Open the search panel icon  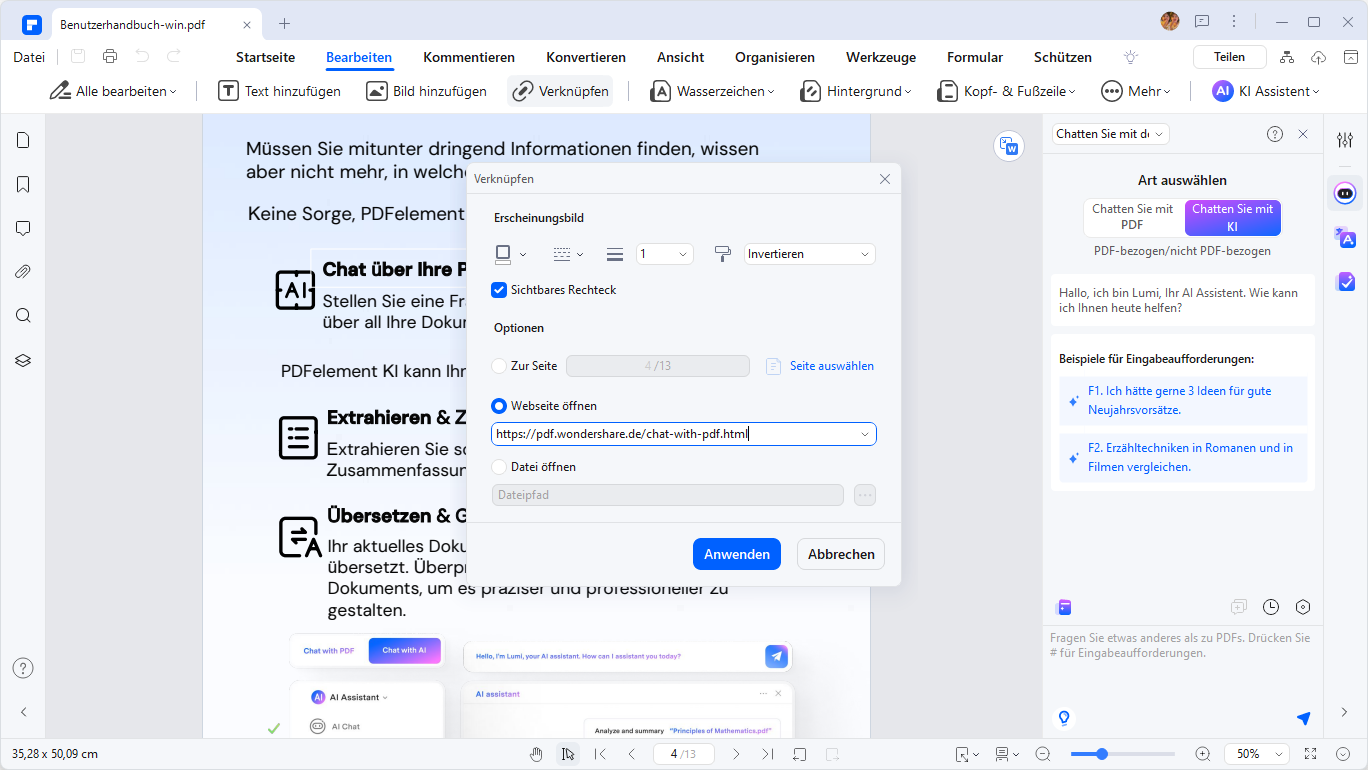pos(23,316)
